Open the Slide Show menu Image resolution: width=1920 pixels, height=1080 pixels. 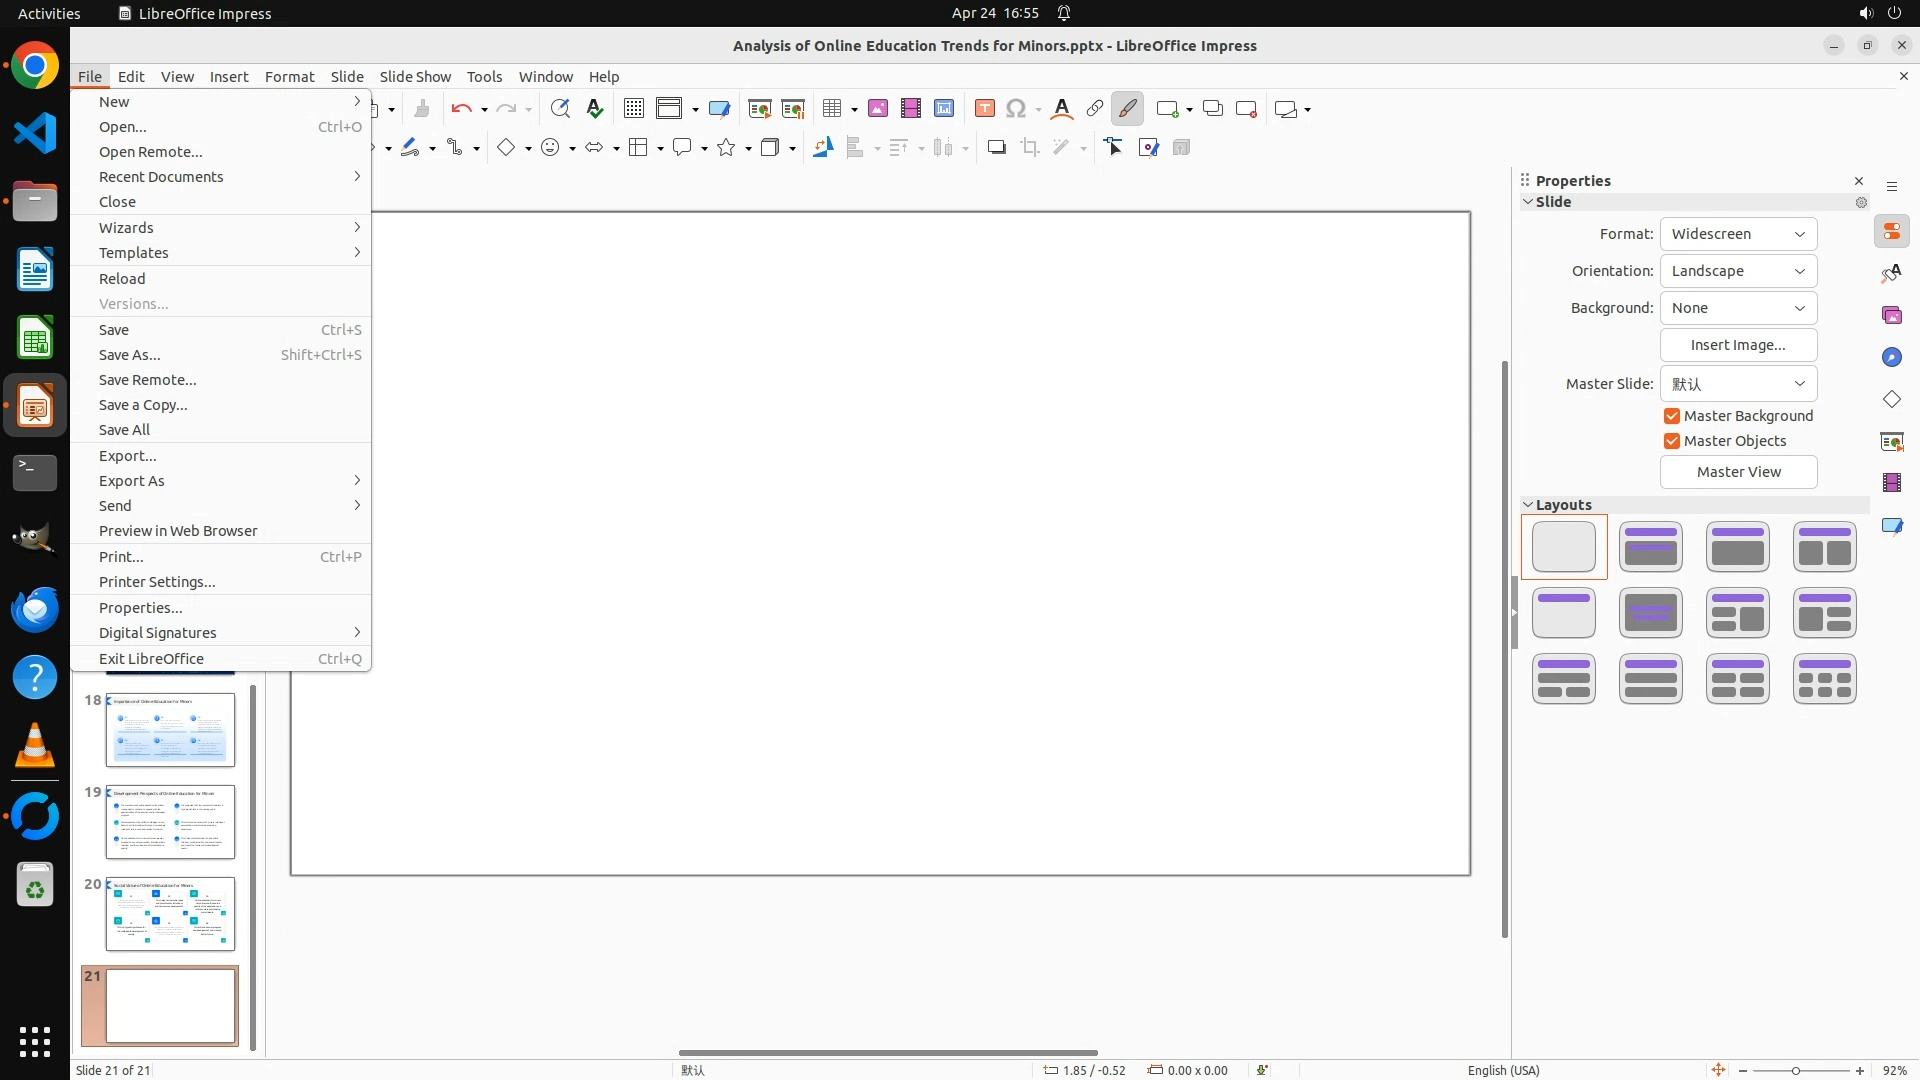coord(415,76)
